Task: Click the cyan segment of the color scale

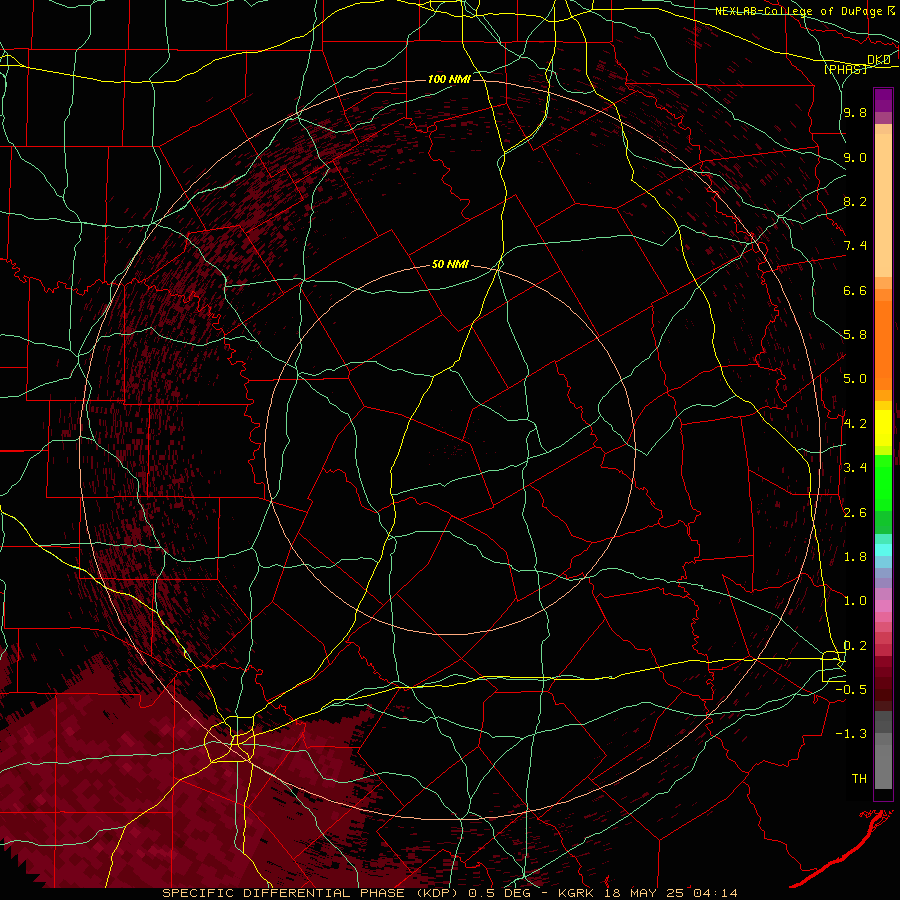Action: tap(883, 550)
